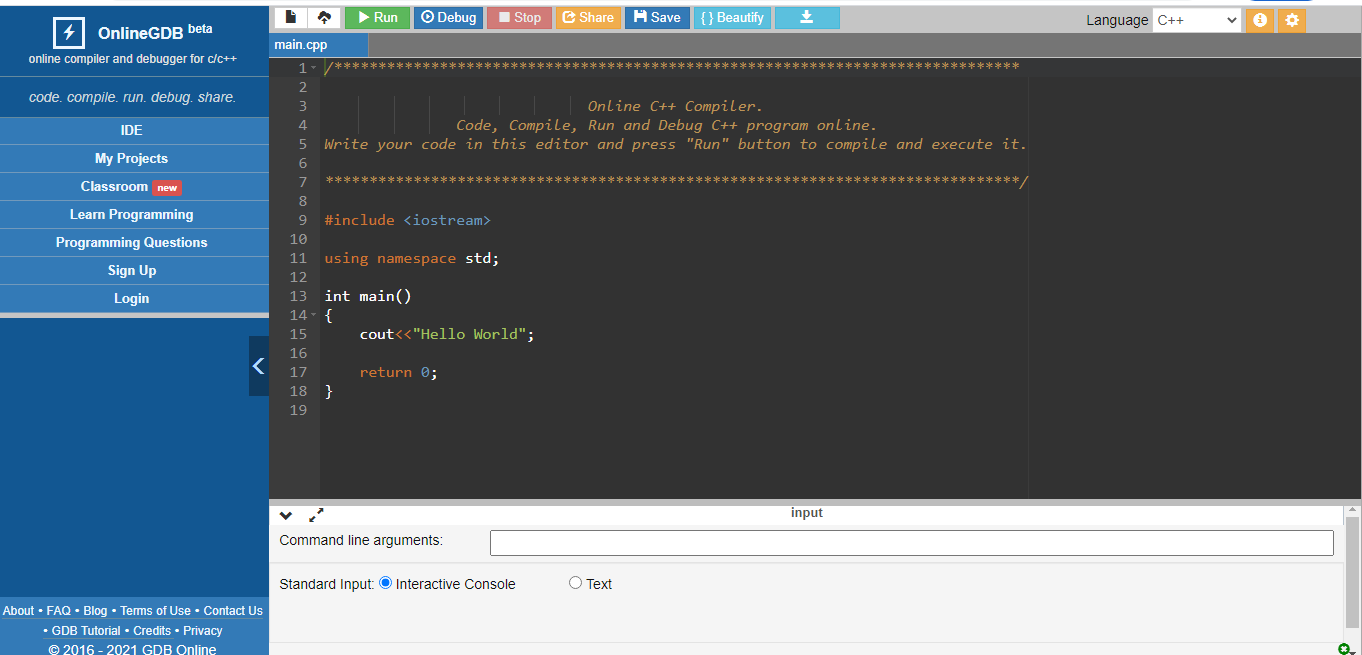Click the 'return 0;' code line
The width and height of the screenshot is (1362, 655).
pyautogui.click(x=399, y=372)
